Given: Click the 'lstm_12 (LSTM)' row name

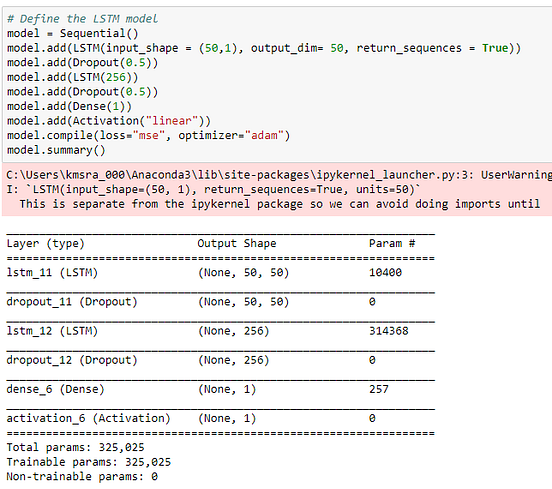Looking at the screenshot, I should pyautogui.click(x=52, y=331).
